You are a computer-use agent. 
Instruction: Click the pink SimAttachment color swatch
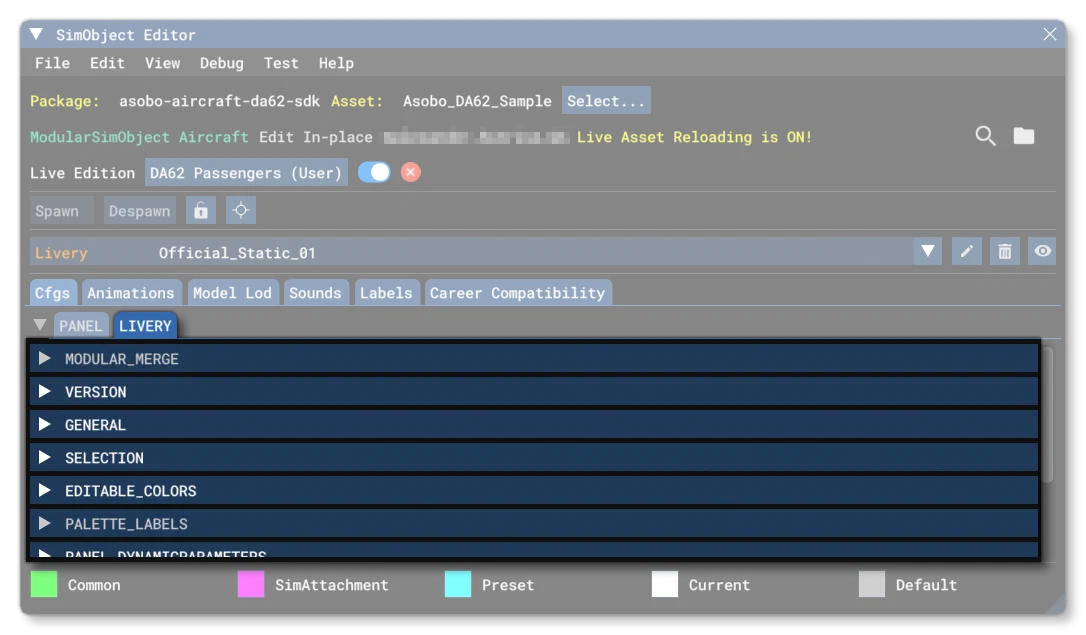[251, 584]
